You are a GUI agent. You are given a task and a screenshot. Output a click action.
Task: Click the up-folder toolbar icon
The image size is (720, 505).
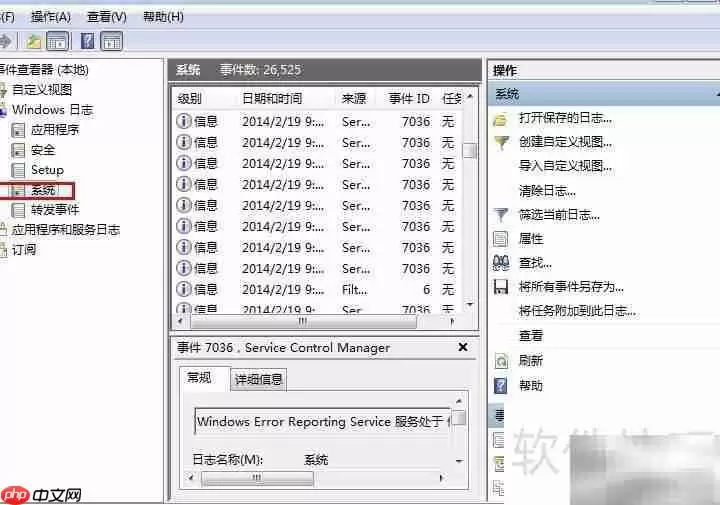pyautogui.click(x=34, y=42)
